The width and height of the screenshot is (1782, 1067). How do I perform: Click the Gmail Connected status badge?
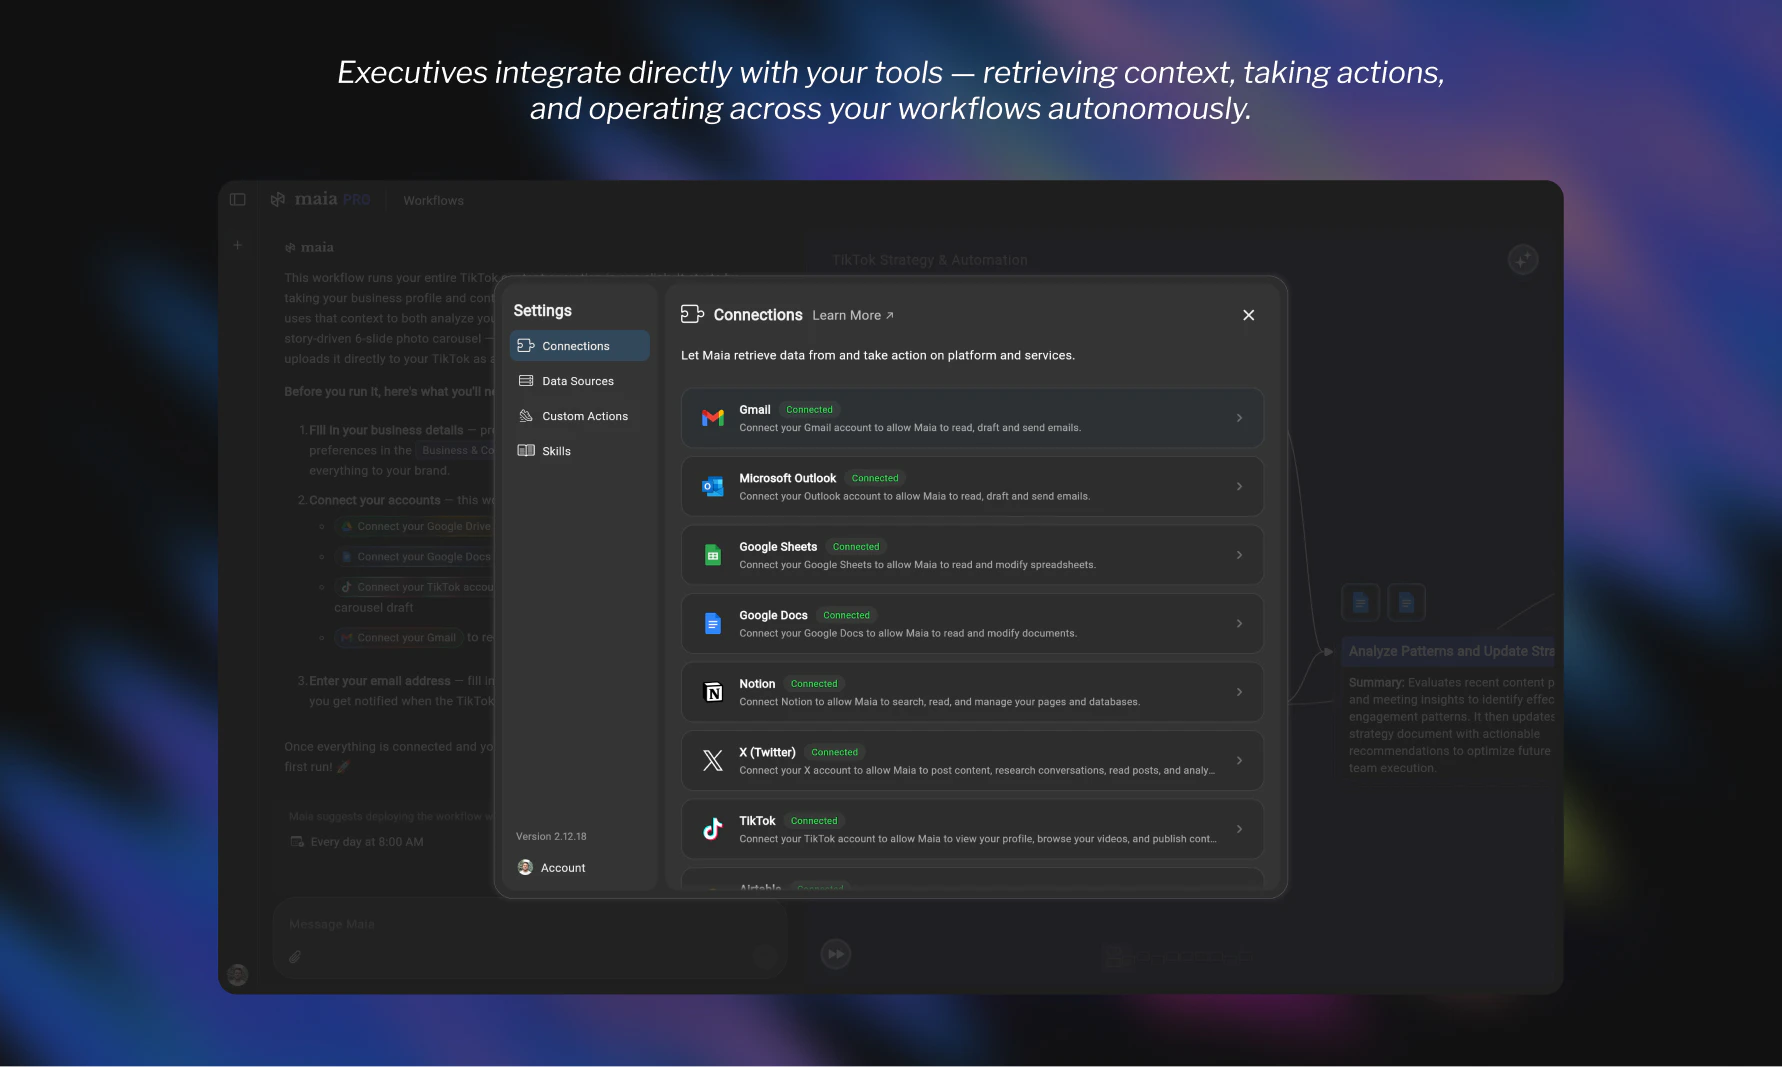[809, 410]
